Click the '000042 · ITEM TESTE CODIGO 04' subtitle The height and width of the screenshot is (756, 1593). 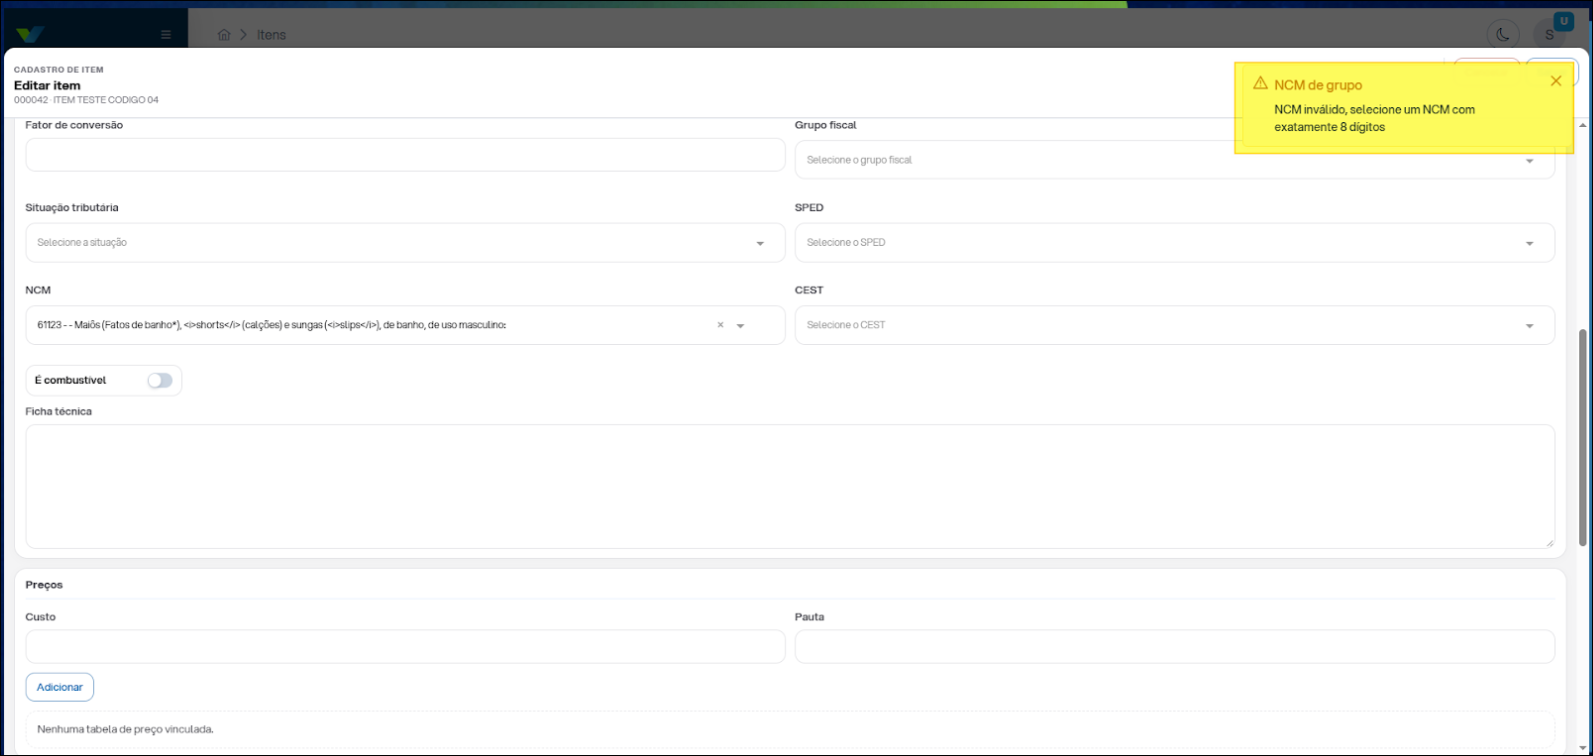coord(86,100)
